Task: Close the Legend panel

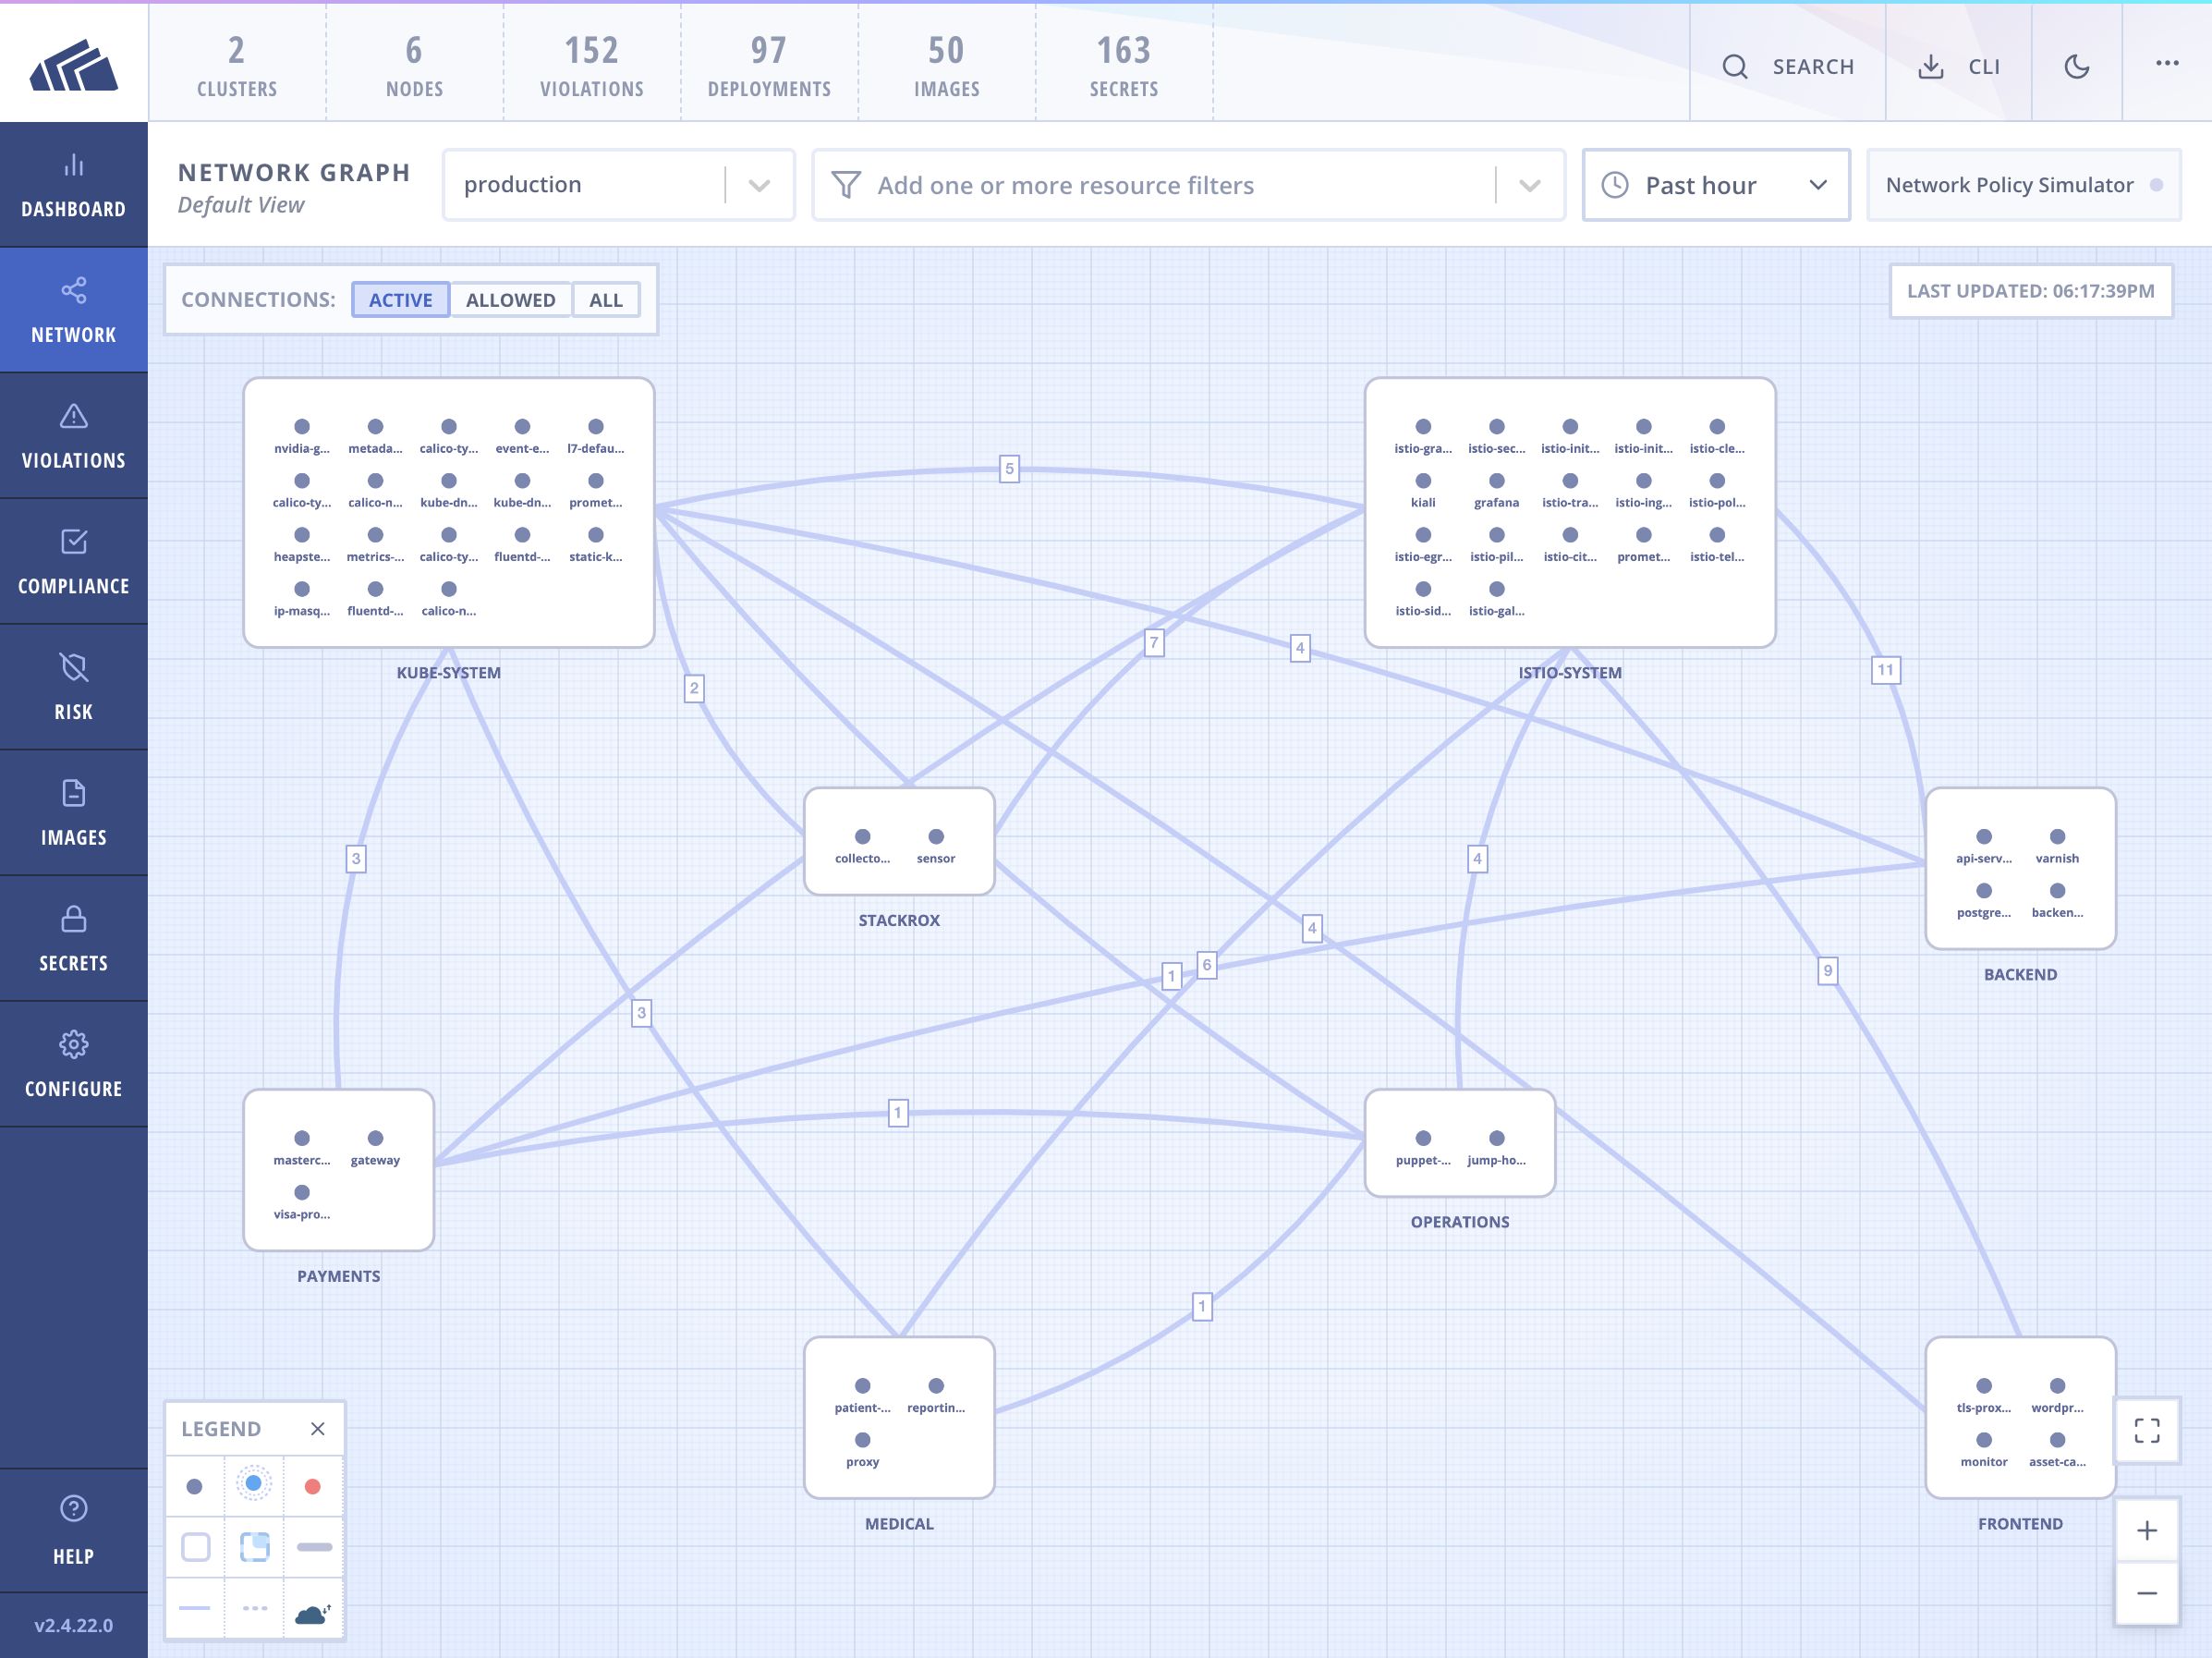Action: coord(318,1429)
